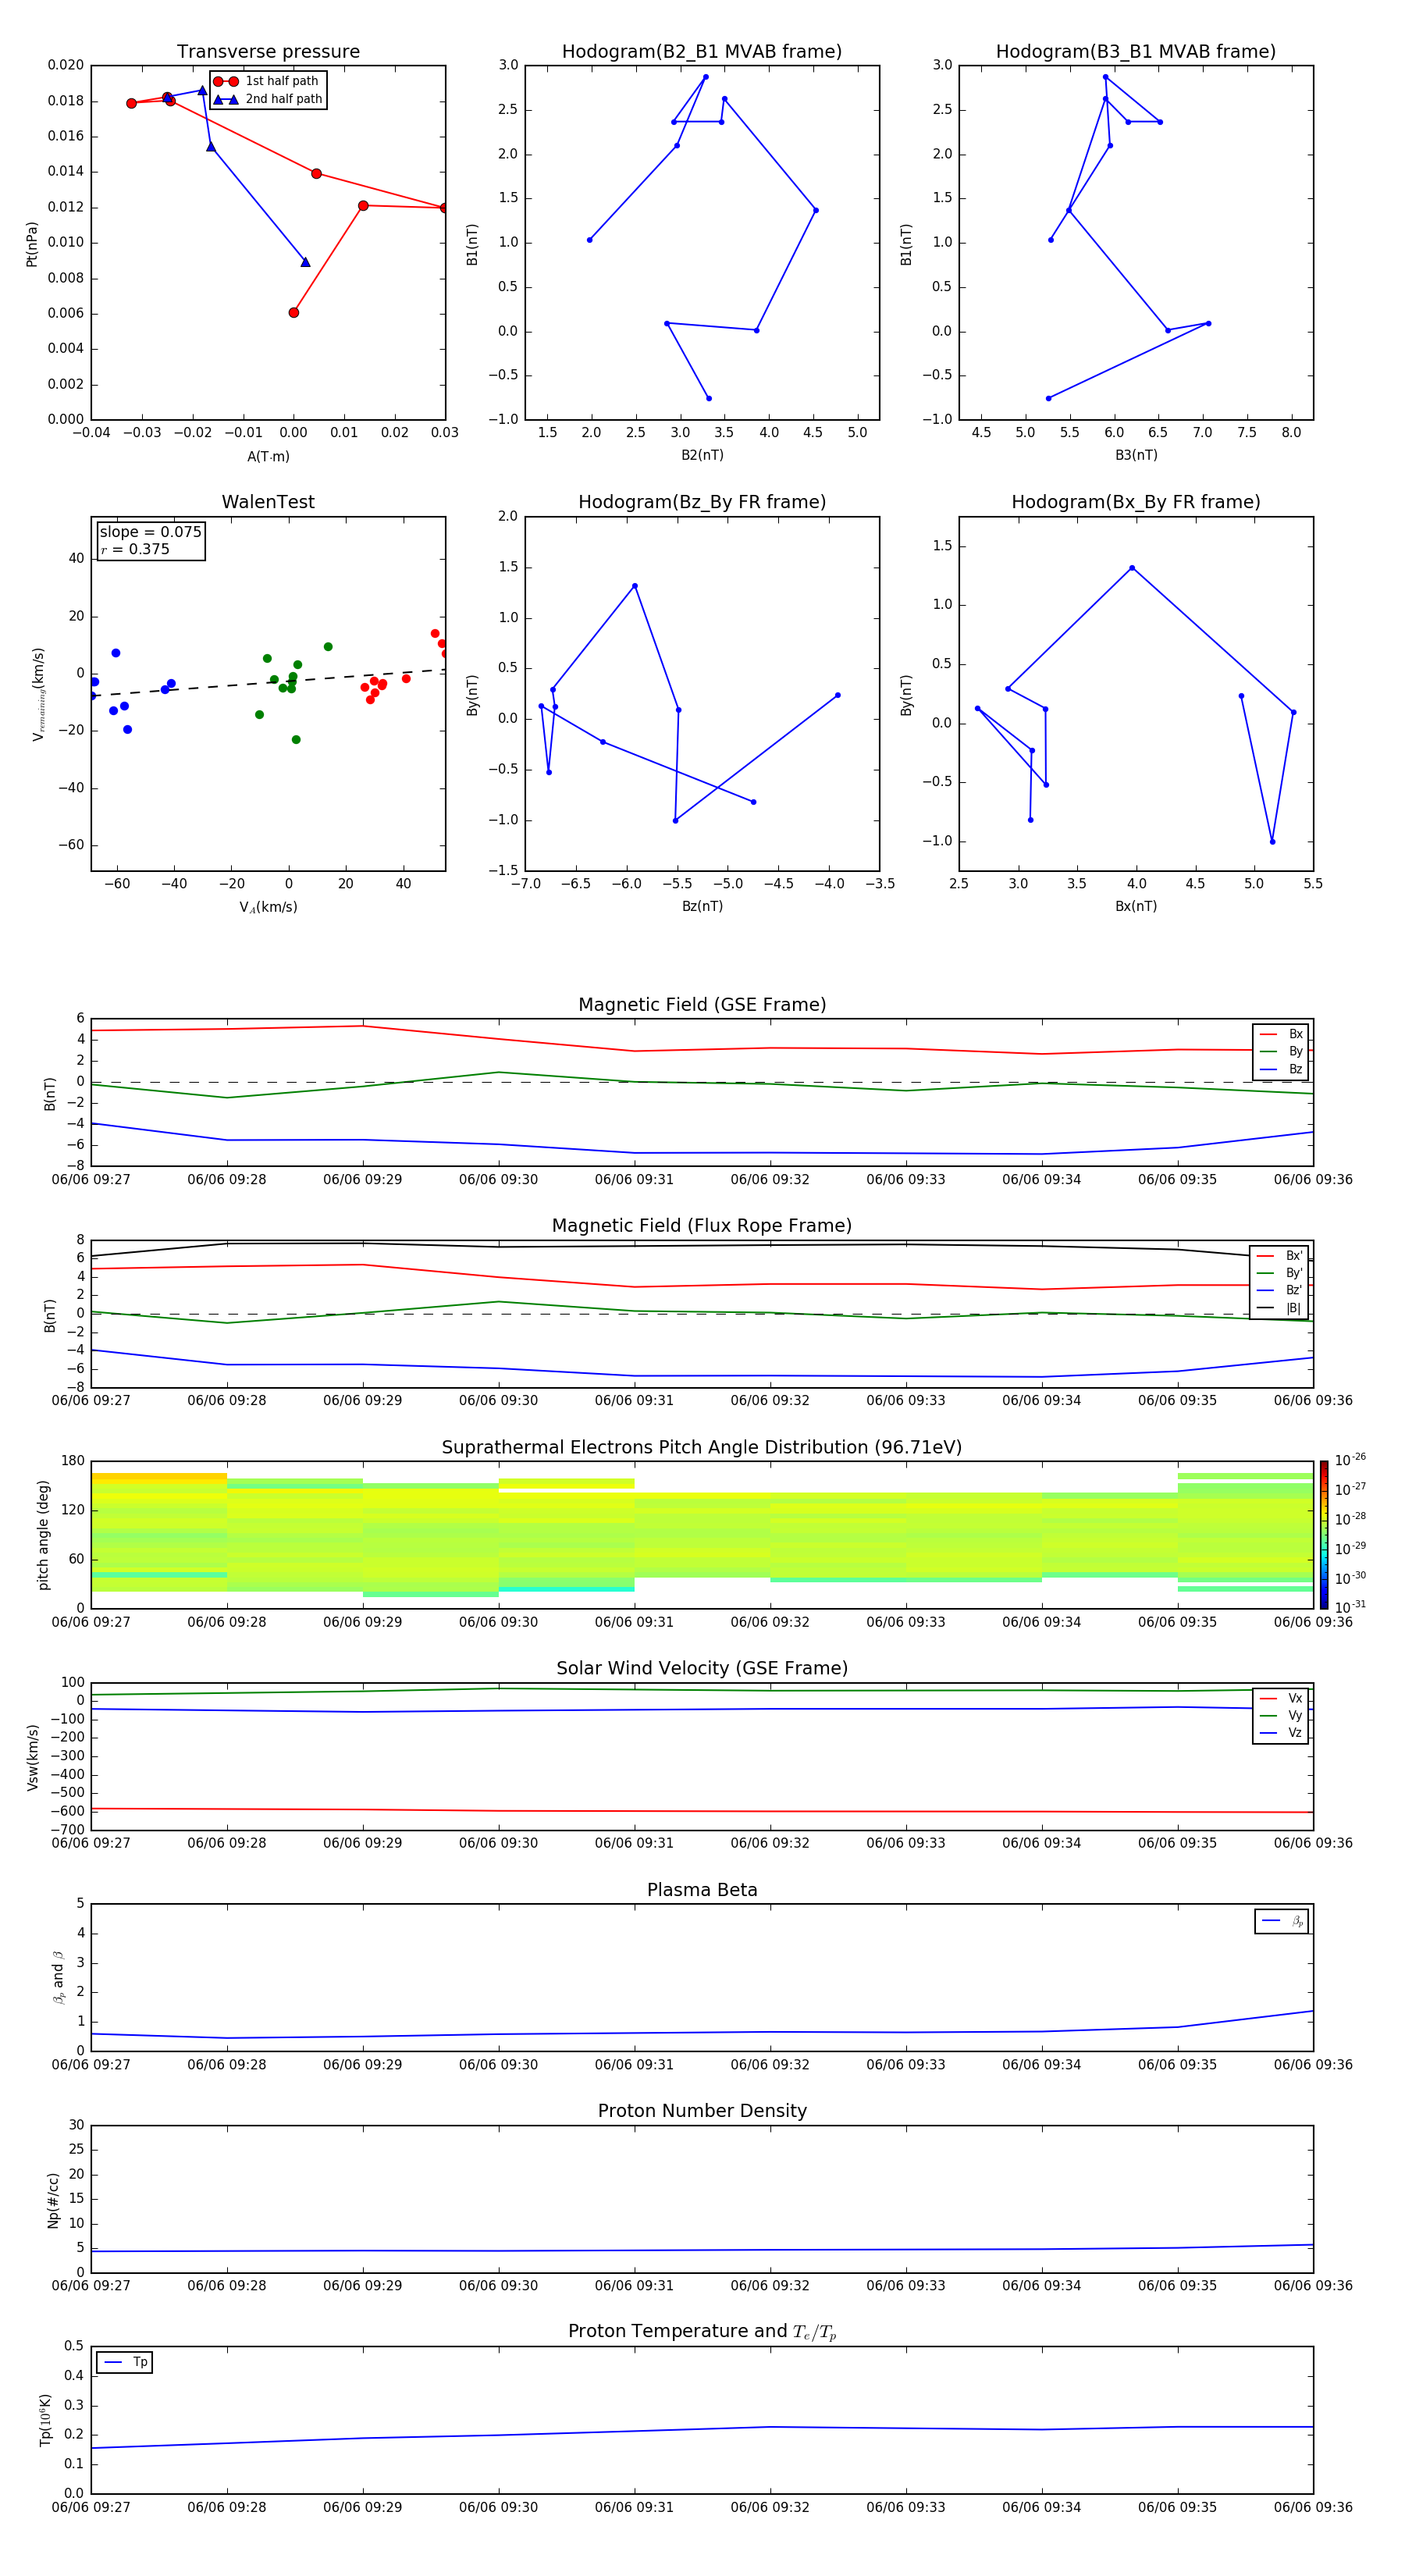
Task: Click the "βp and β" y-axis label
Action: [x=58, y=1977]
